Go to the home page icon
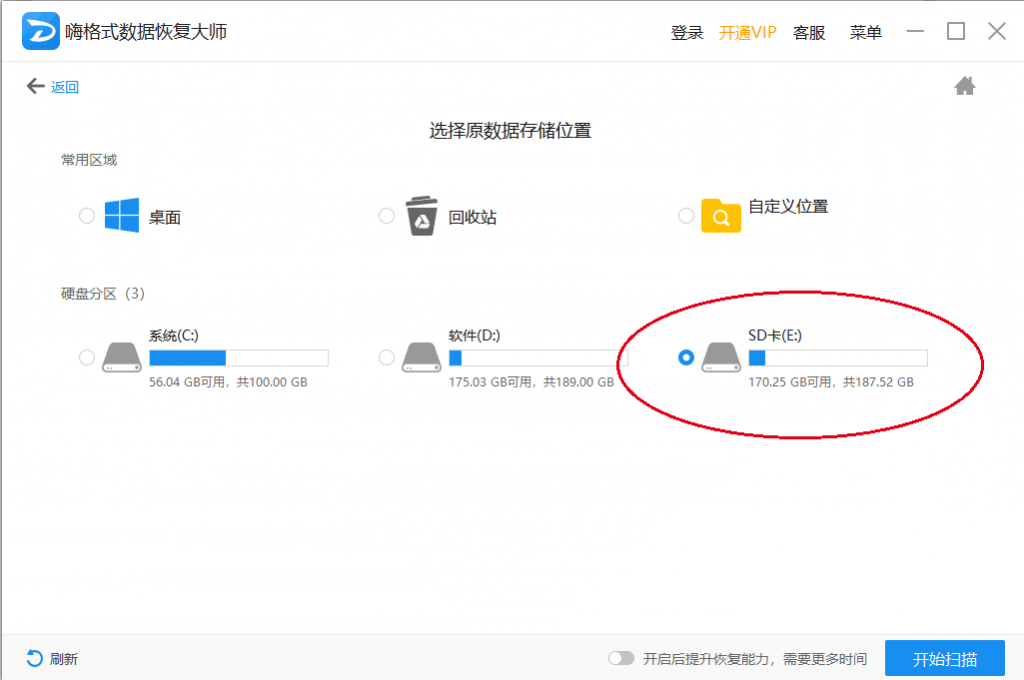Viewport: 1024px width, 680px height. [x=965, y=86]
